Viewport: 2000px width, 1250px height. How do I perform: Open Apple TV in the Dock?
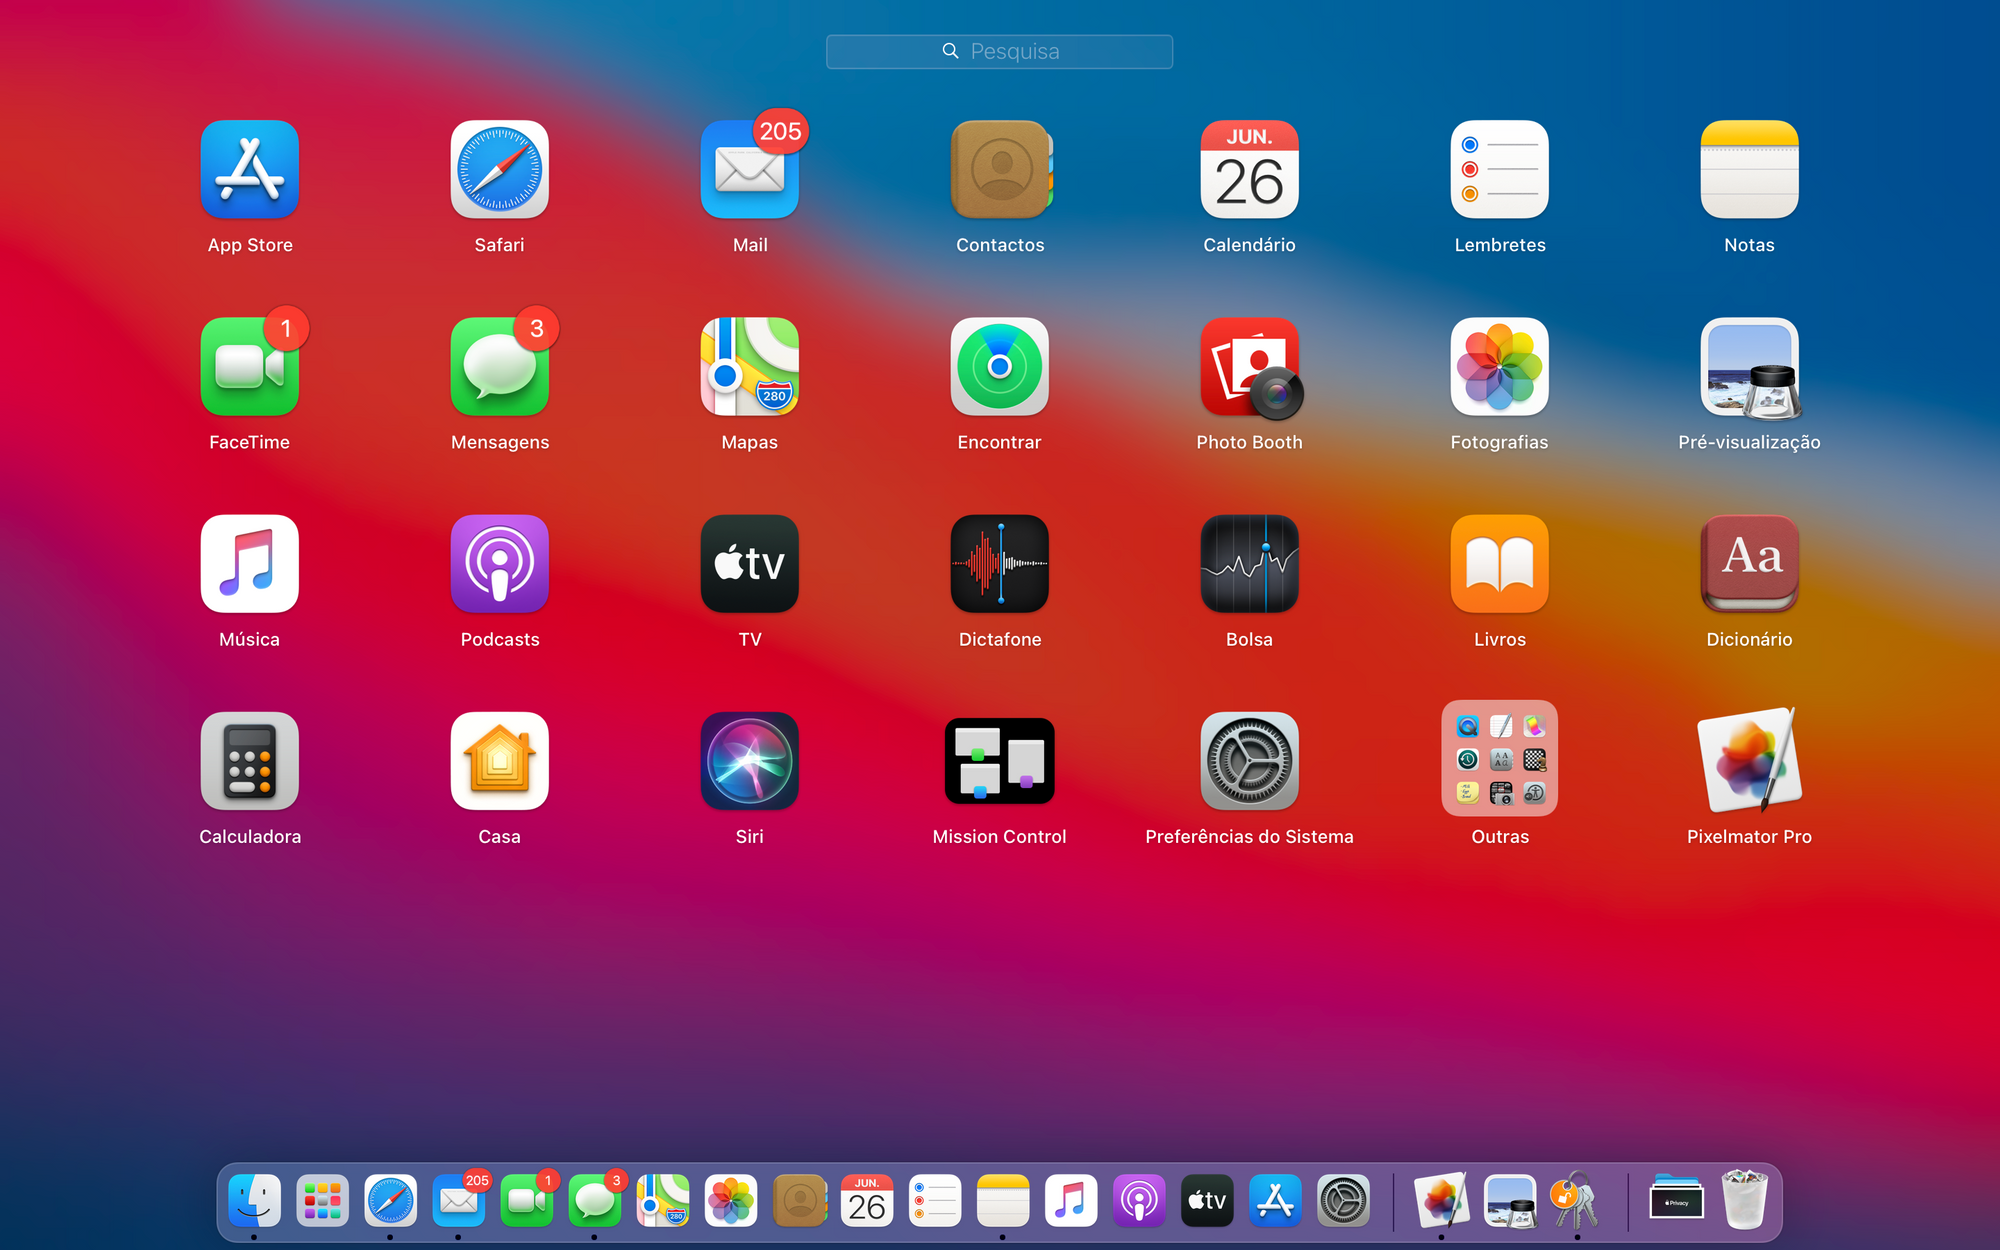(x=1207, y=1200)
